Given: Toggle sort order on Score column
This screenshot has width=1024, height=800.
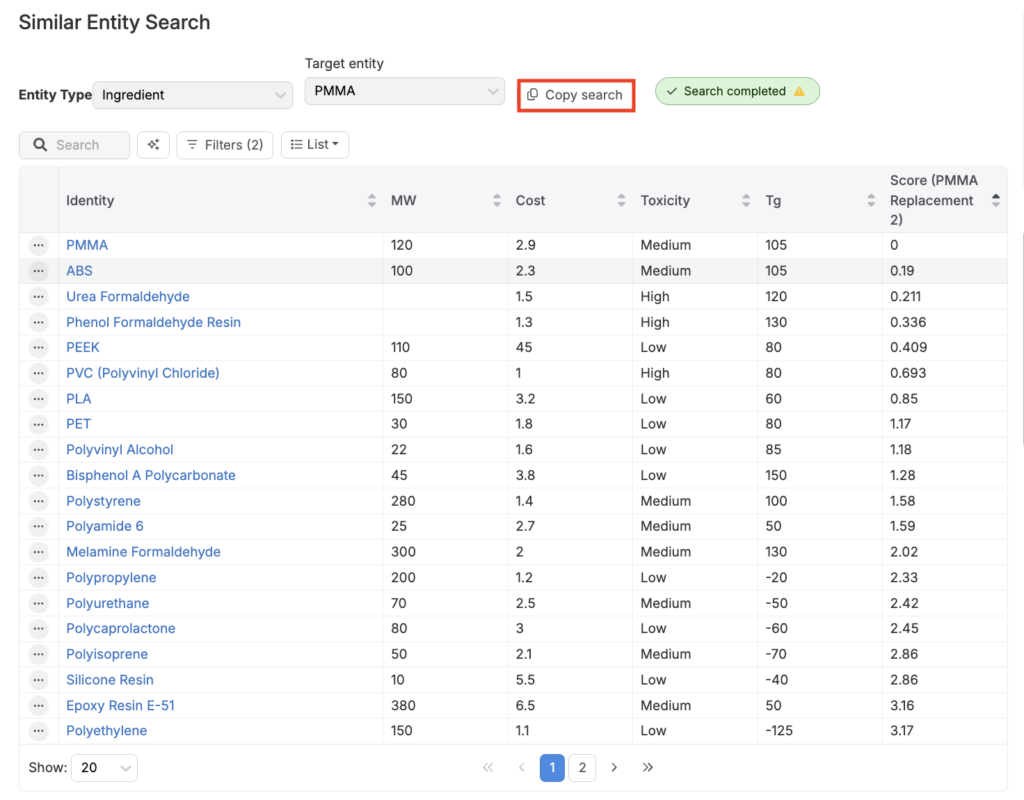Looking at the screenshot, I should click(995, 201).
